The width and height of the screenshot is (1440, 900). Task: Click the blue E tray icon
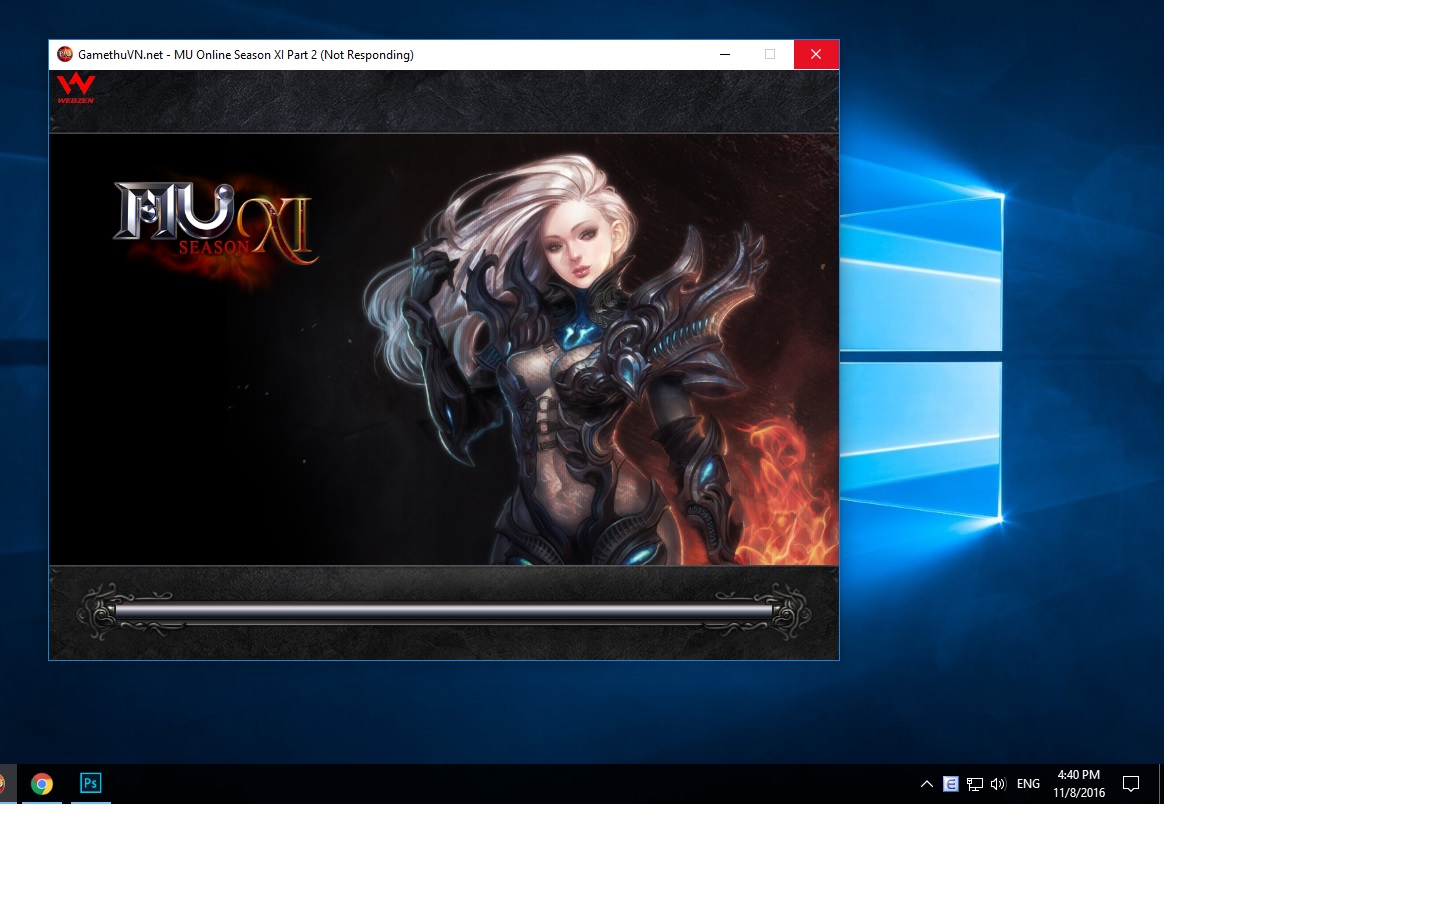(951, 784)
